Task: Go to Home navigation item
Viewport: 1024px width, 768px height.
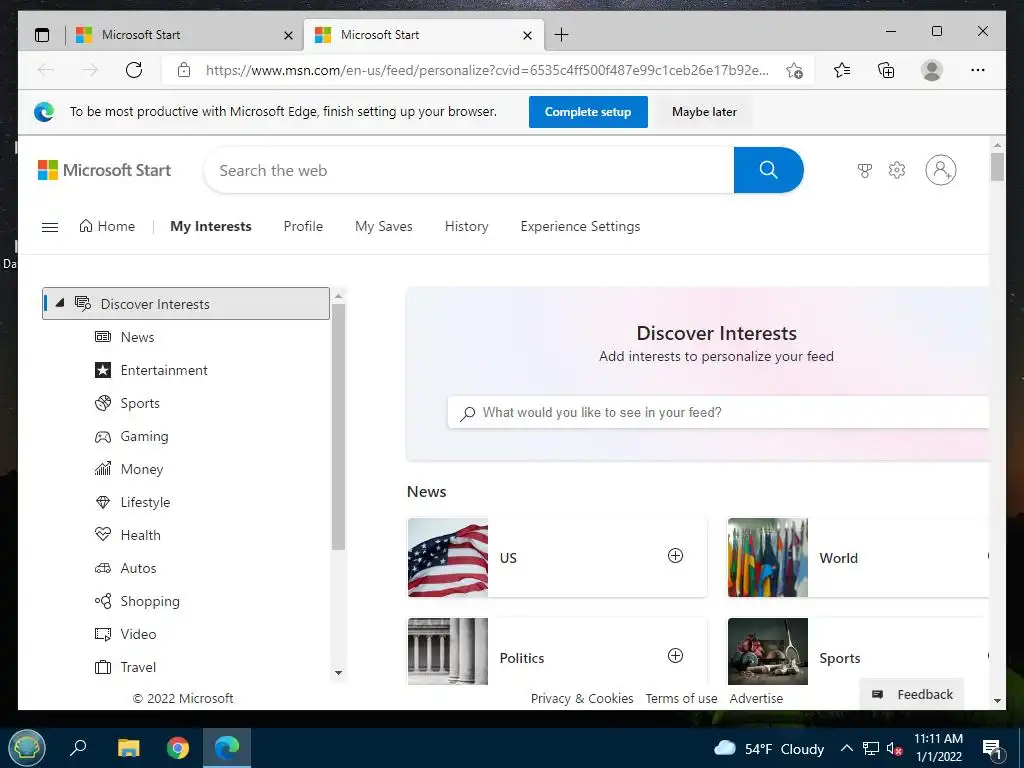Action: (107, 226)
